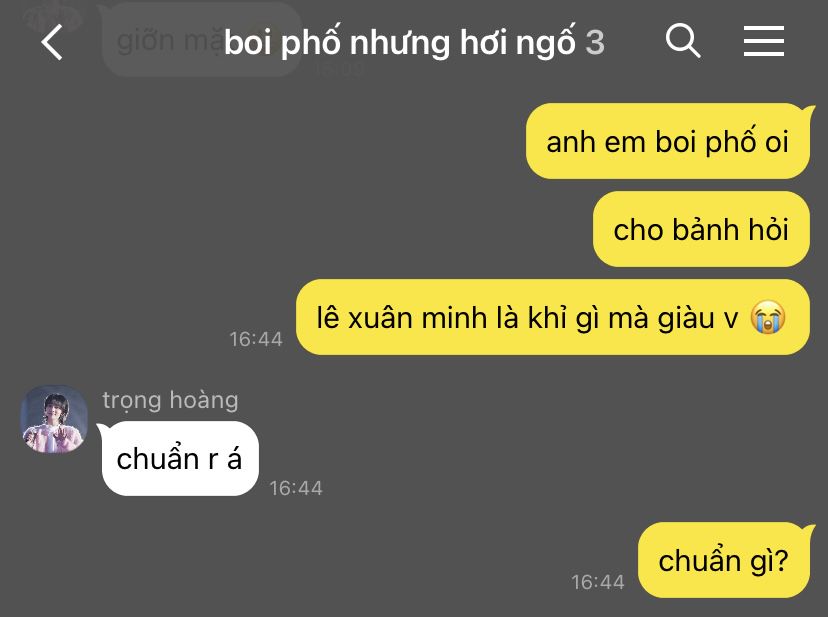Tap the 16:44 time beside chuẩn r á
The height and width of the screenshot is (617, 828).
pos(296,488)
